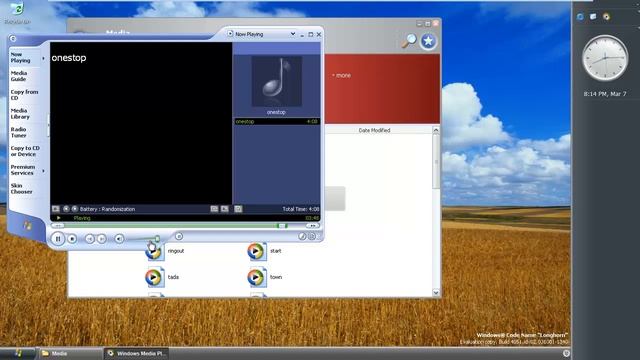Select the onestop playlist entry

pos(276,122)
